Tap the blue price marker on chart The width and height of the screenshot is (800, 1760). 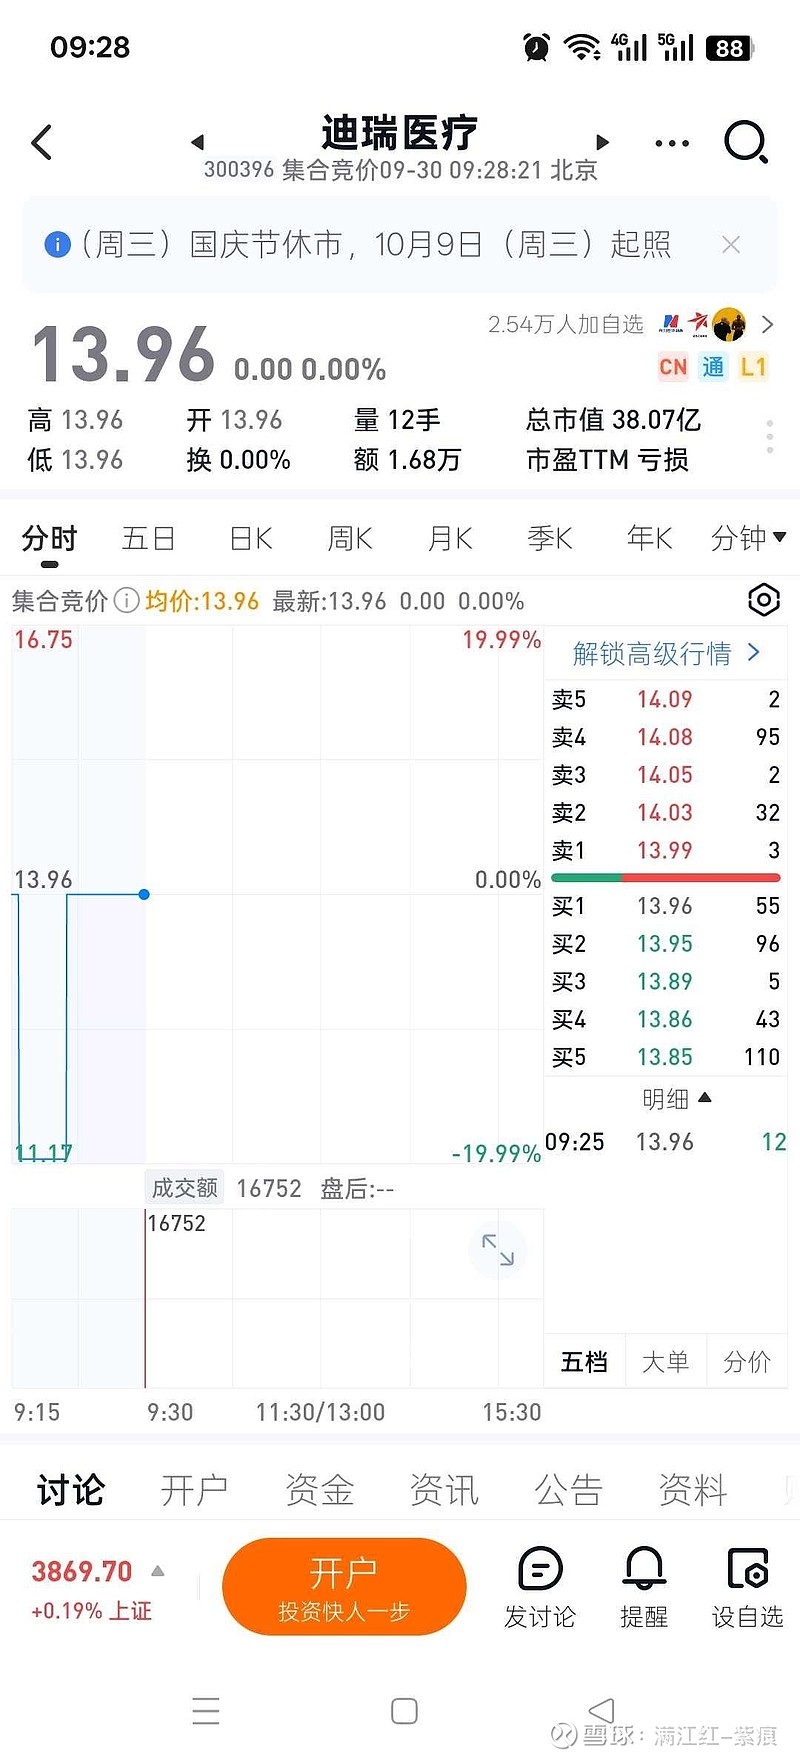click(x=144, y=894)
